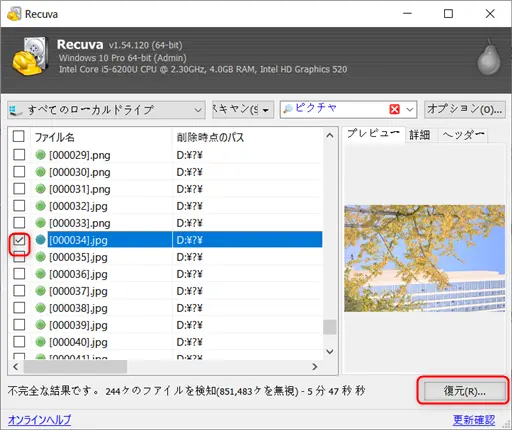Toggle the select-all checkbox in header
This screenshot has width=512, height=430.
(19, 136)
